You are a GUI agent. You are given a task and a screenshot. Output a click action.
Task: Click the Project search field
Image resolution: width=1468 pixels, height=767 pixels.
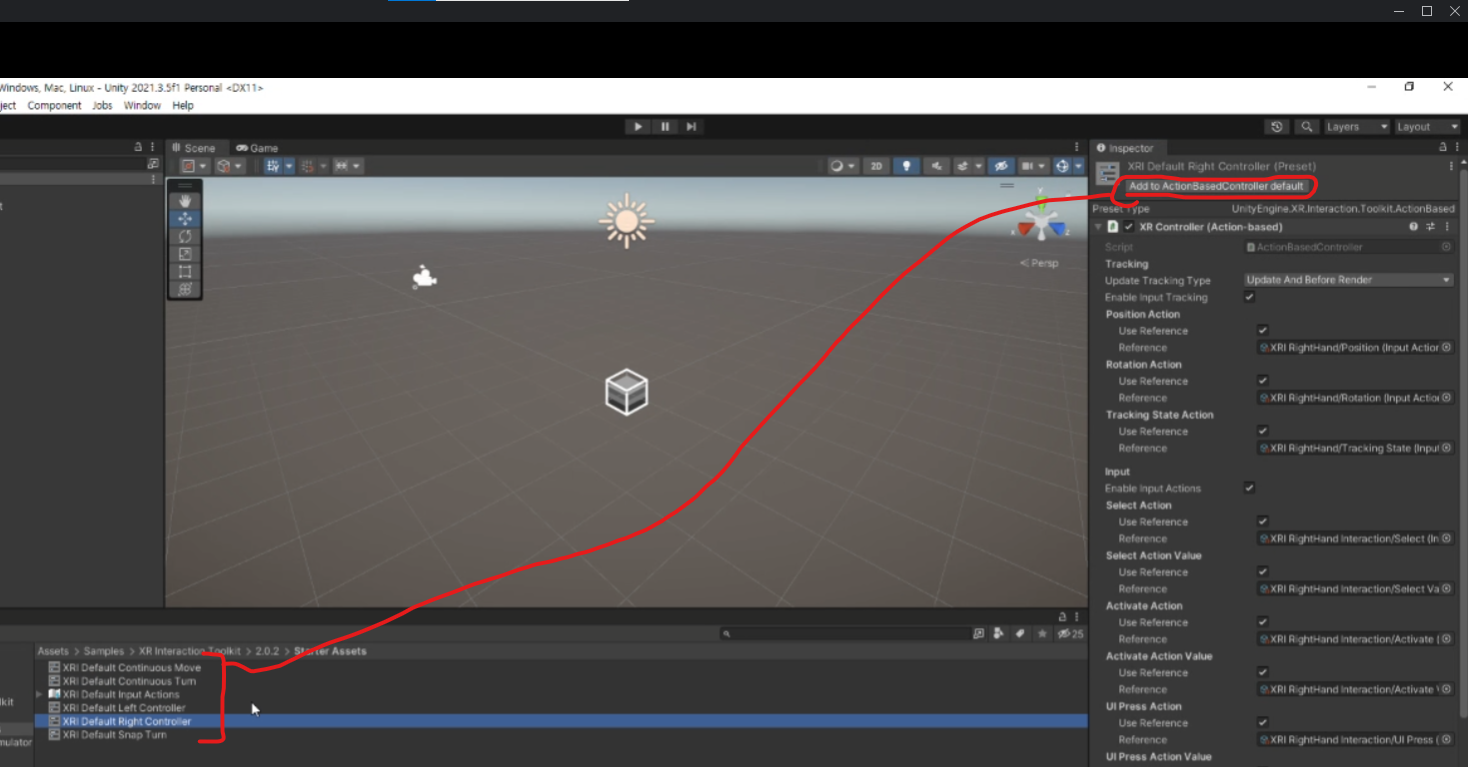pyautogui.click(x=845, y=634)
